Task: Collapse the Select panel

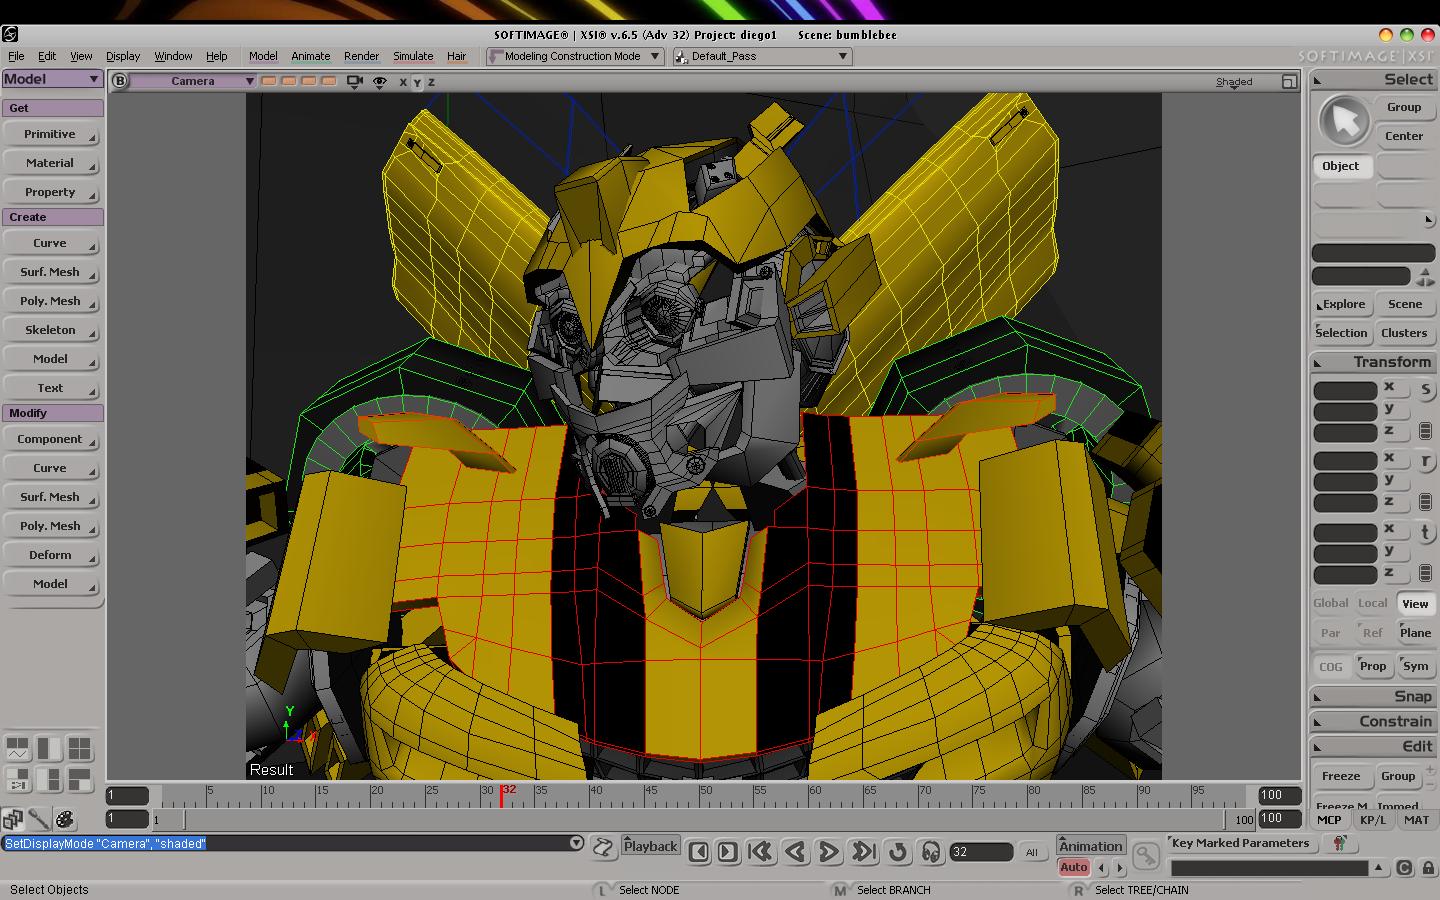Action: [x=1318, y=80]
